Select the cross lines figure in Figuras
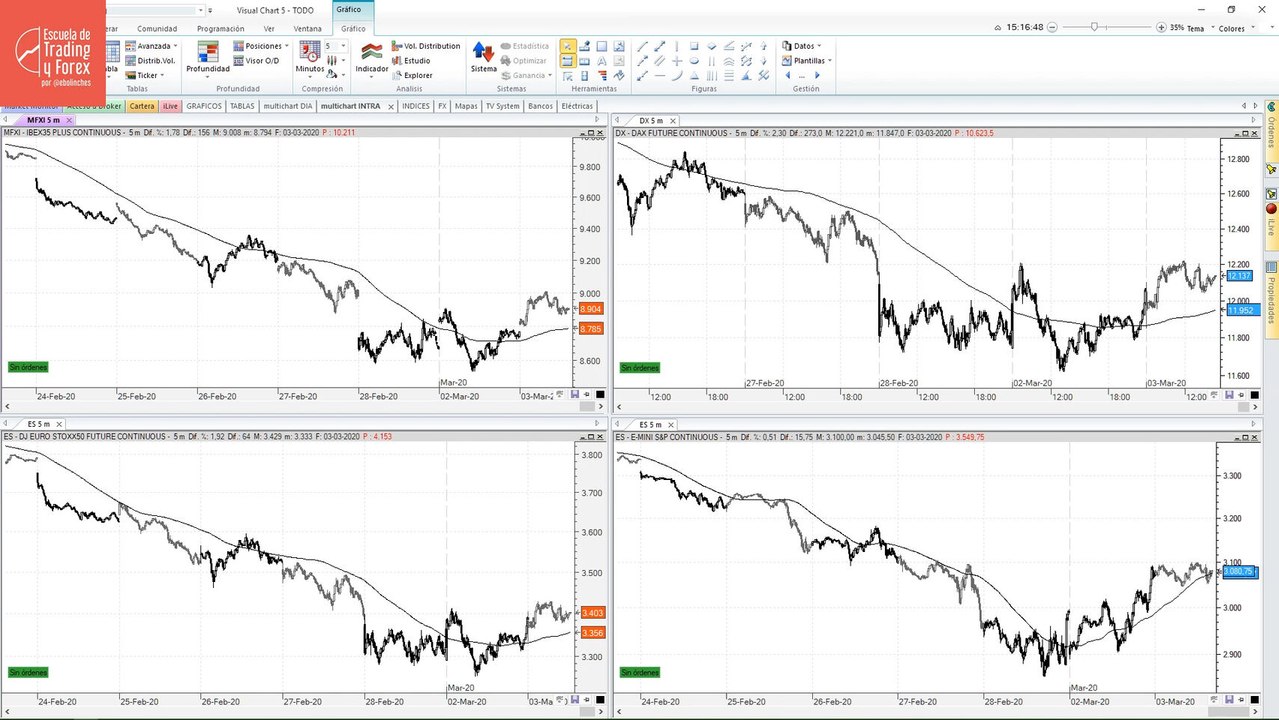This screenshot has height=720, width=1279. point(677,60)
